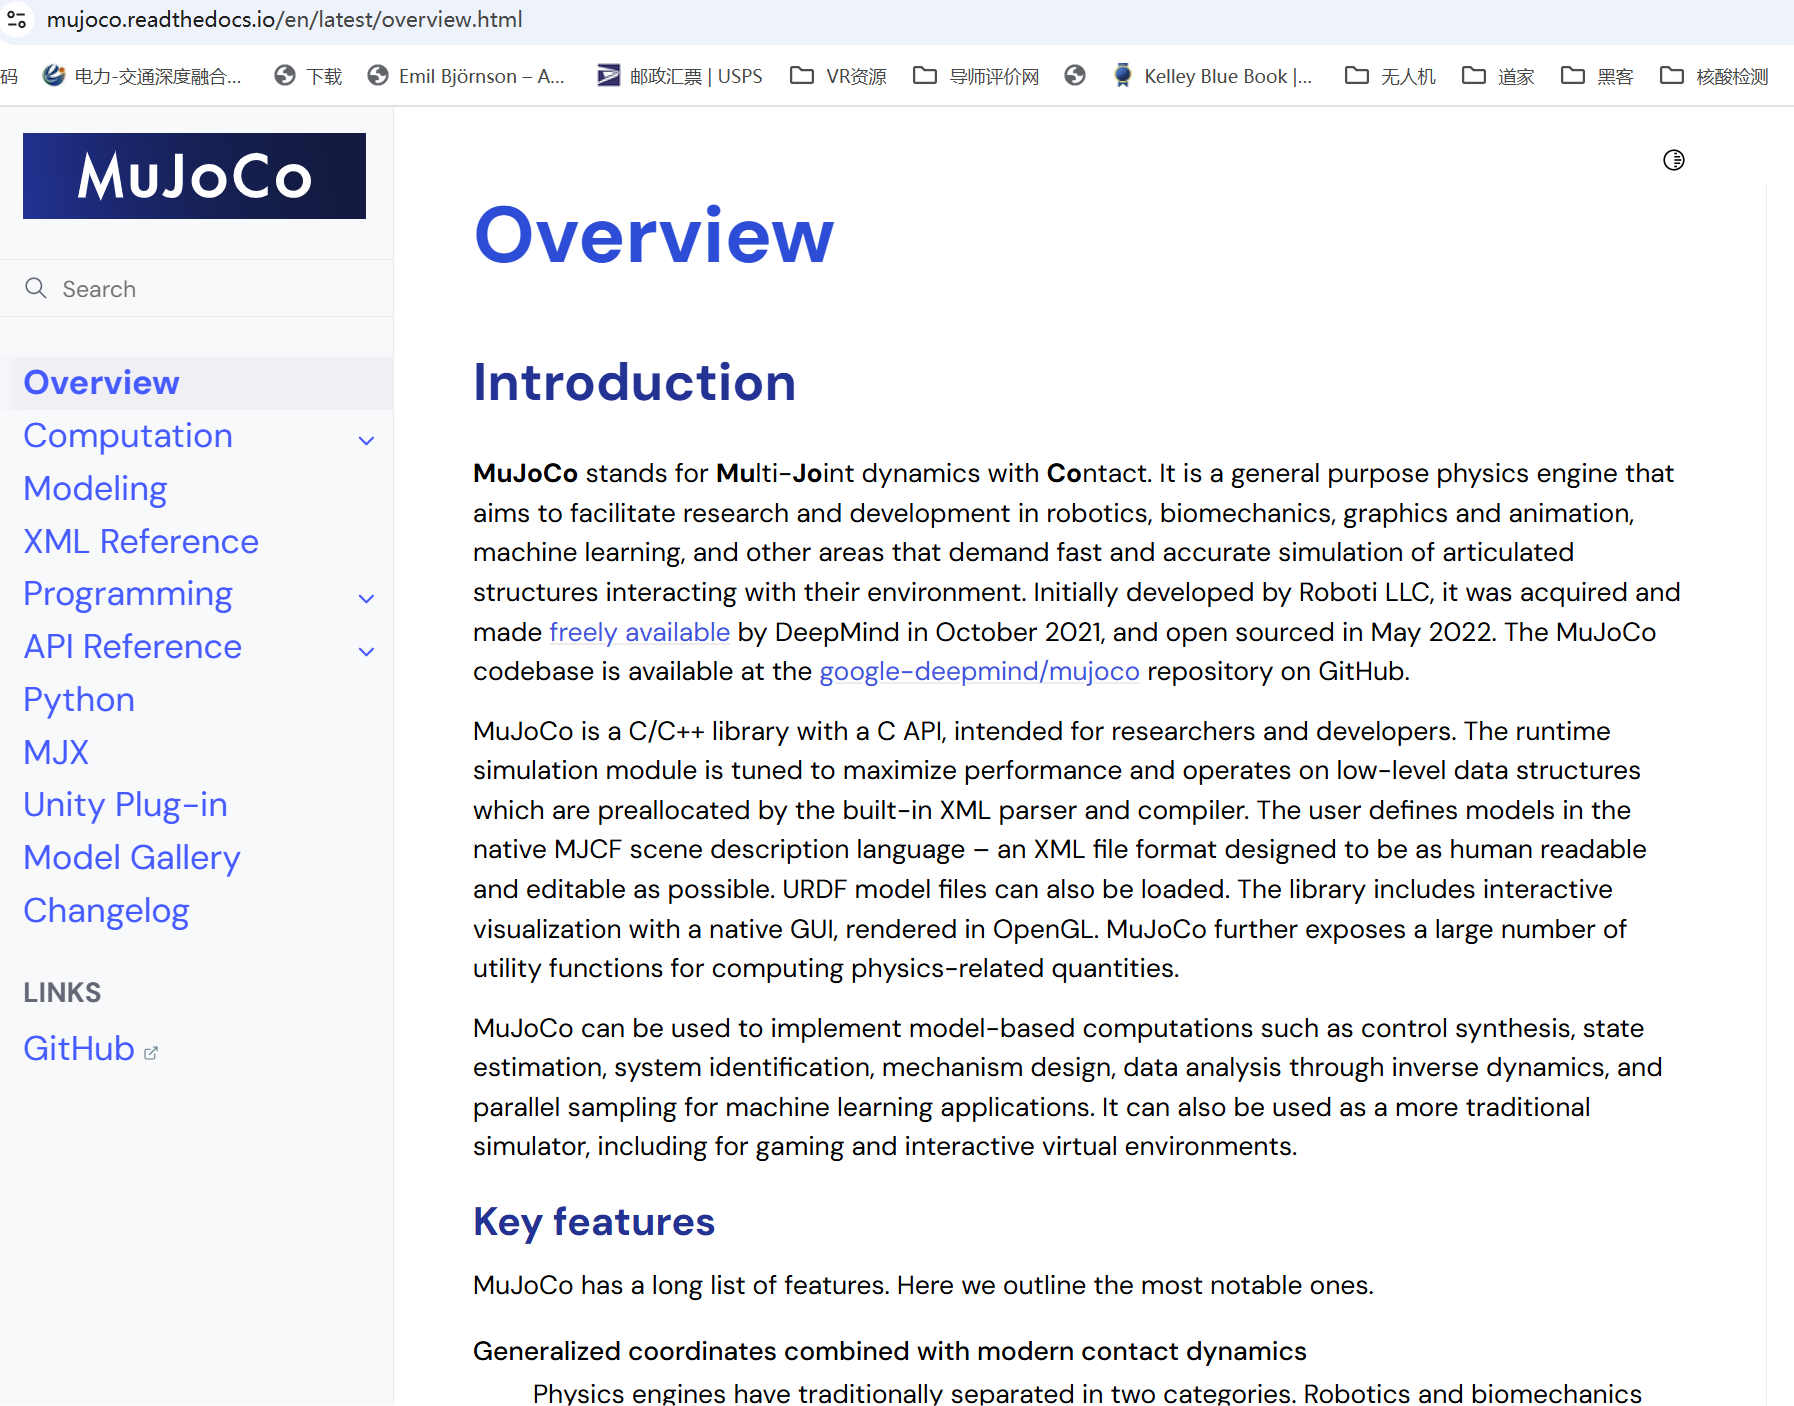This screenshot has height=1406, width=1794.
Task: Click the browser address bar URL
Action: tap(284, 19)
